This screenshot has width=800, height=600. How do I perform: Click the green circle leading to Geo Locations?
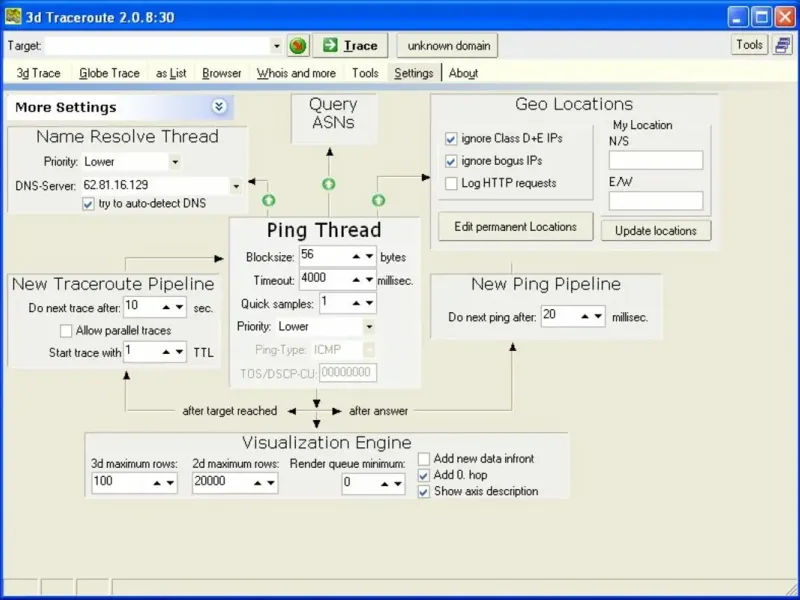378,201
